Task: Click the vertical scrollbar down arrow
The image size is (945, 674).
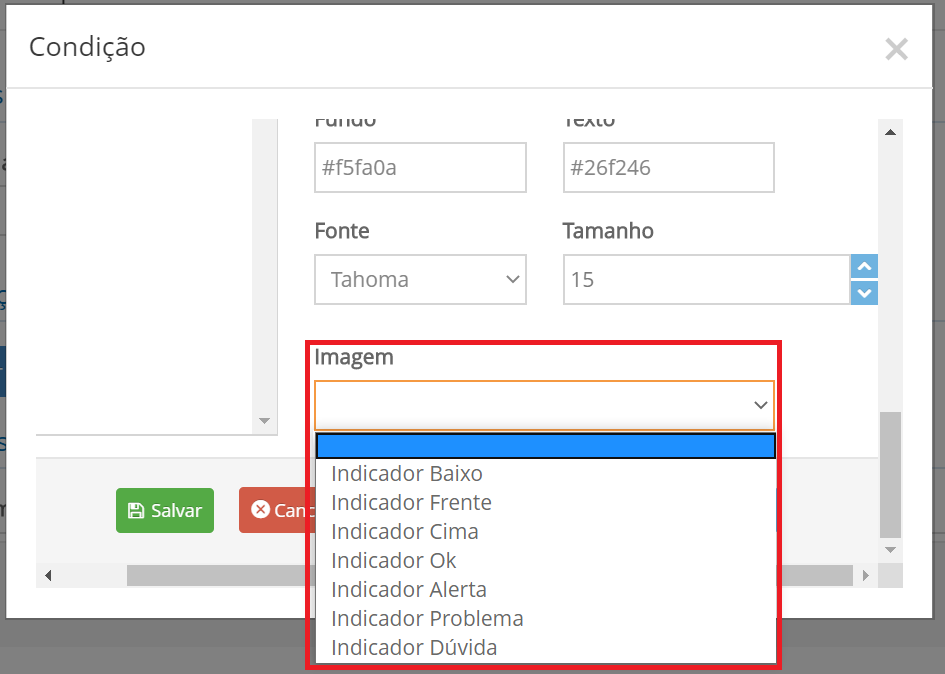Action: 890,550
